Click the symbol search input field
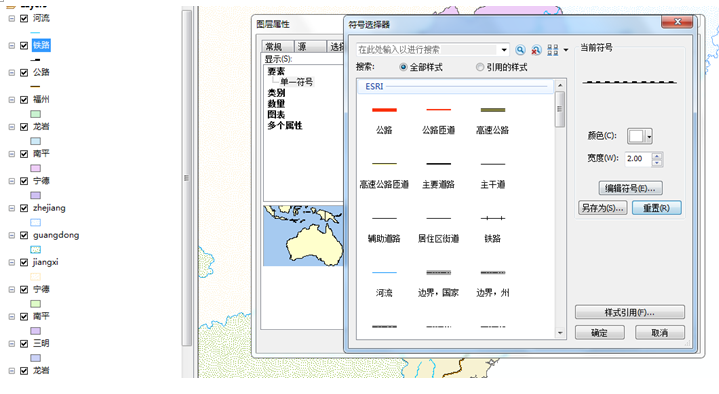Screen dimensions: 719x394 (427, 50)
